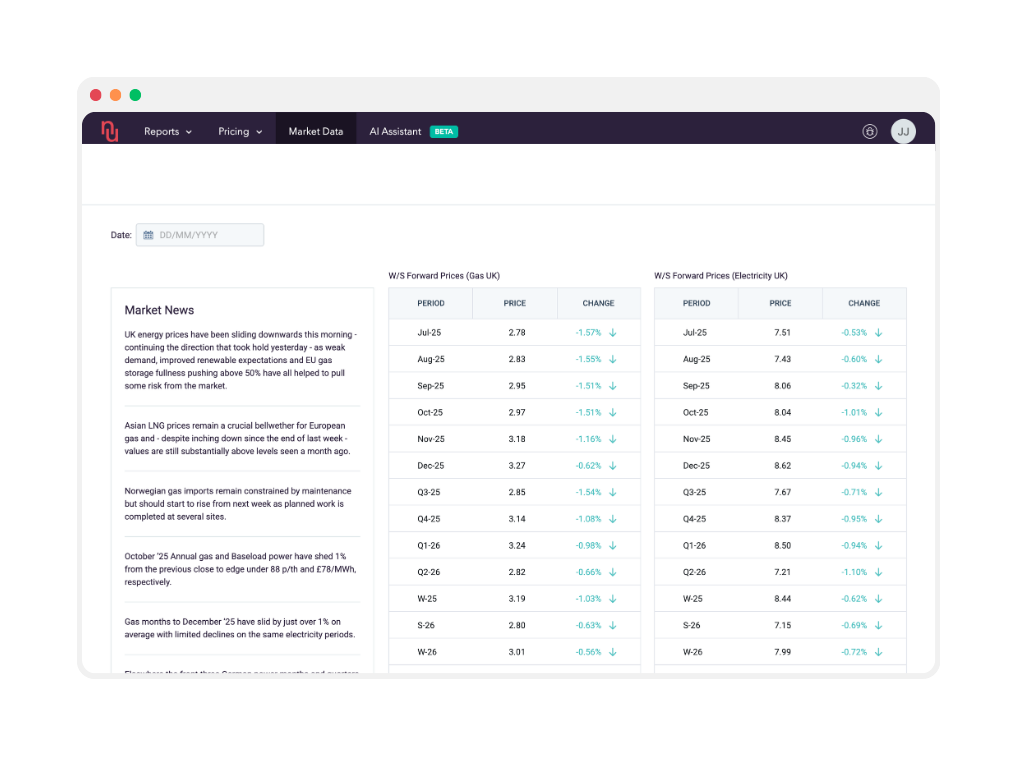Click the down arrow beside -0.72% electricity change
1024x768 pixels.
(878, 652)
